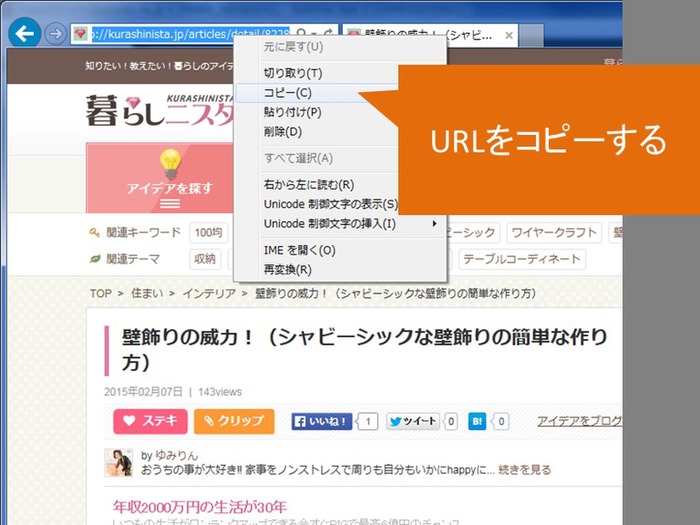Click the search magnifier in address bar
The height and width of the screenshot is (525, 700).
[x=302, y=33]
